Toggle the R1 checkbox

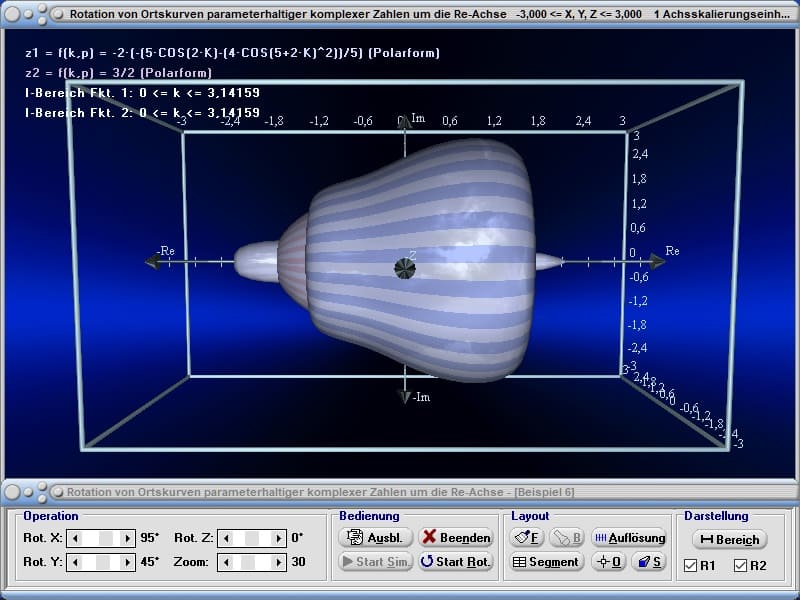pyautogui.click(x=691, y=565)
